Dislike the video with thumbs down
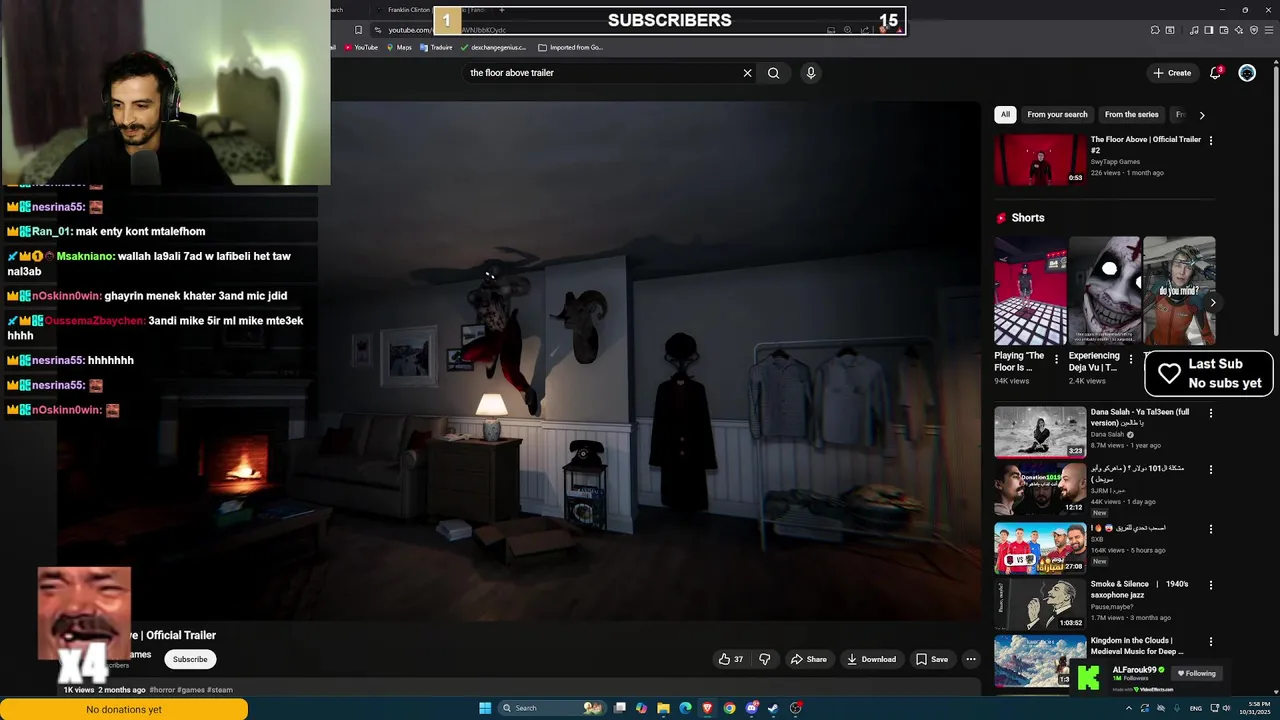This screenshot has width=1280, height=720. click(765, 659)
